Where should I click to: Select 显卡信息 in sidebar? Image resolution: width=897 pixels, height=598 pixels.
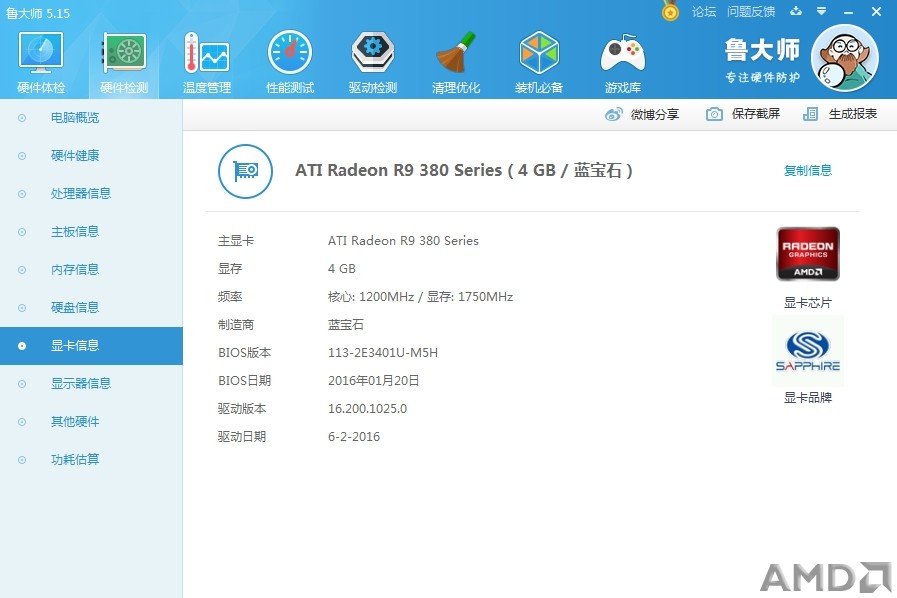(x=92, y=346)
